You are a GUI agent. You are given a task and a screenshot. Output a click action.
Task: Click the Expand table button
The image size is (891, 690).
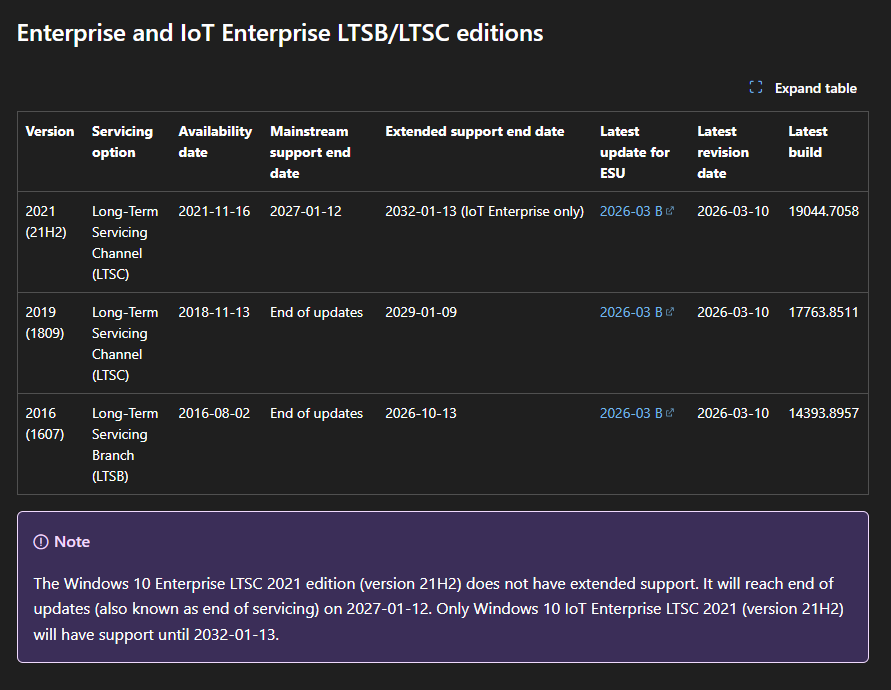pos(803,88)
